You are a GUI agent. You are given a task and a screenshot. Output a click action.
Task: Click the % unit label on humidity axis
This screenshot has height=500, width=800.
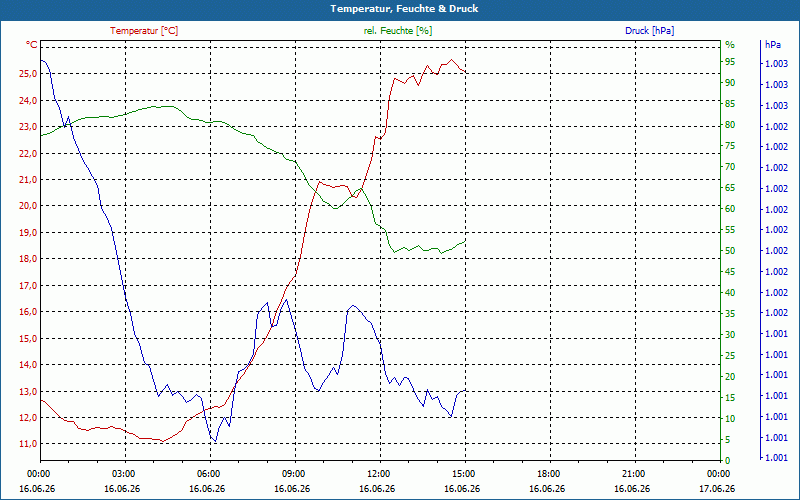point(730,45)
